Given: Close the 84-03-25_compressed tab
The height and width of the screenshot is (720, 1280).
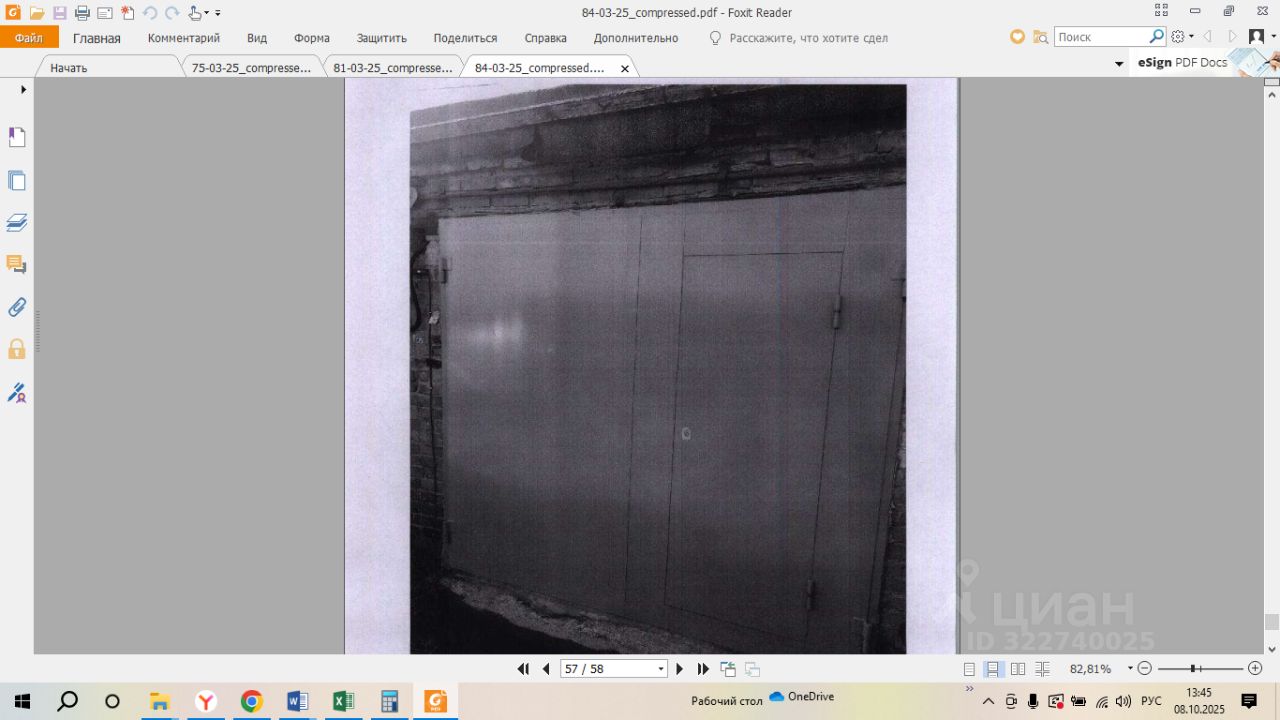Looking at the screenshot, I should click(625, 69).
